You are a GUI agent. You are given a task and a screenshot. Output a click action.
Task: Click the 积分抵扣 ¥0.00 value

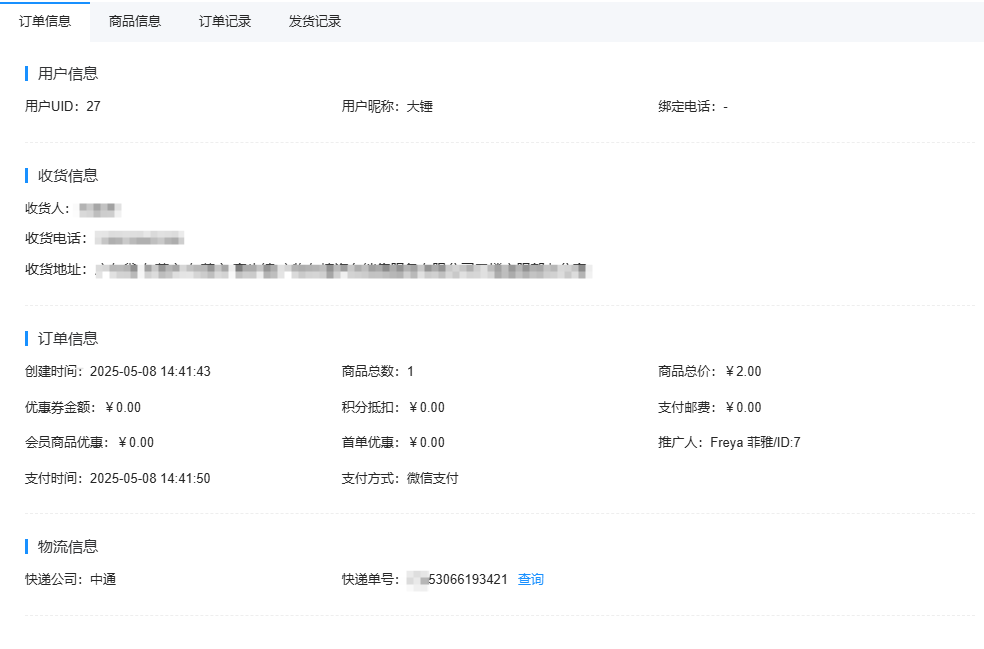tap(427, 407)
